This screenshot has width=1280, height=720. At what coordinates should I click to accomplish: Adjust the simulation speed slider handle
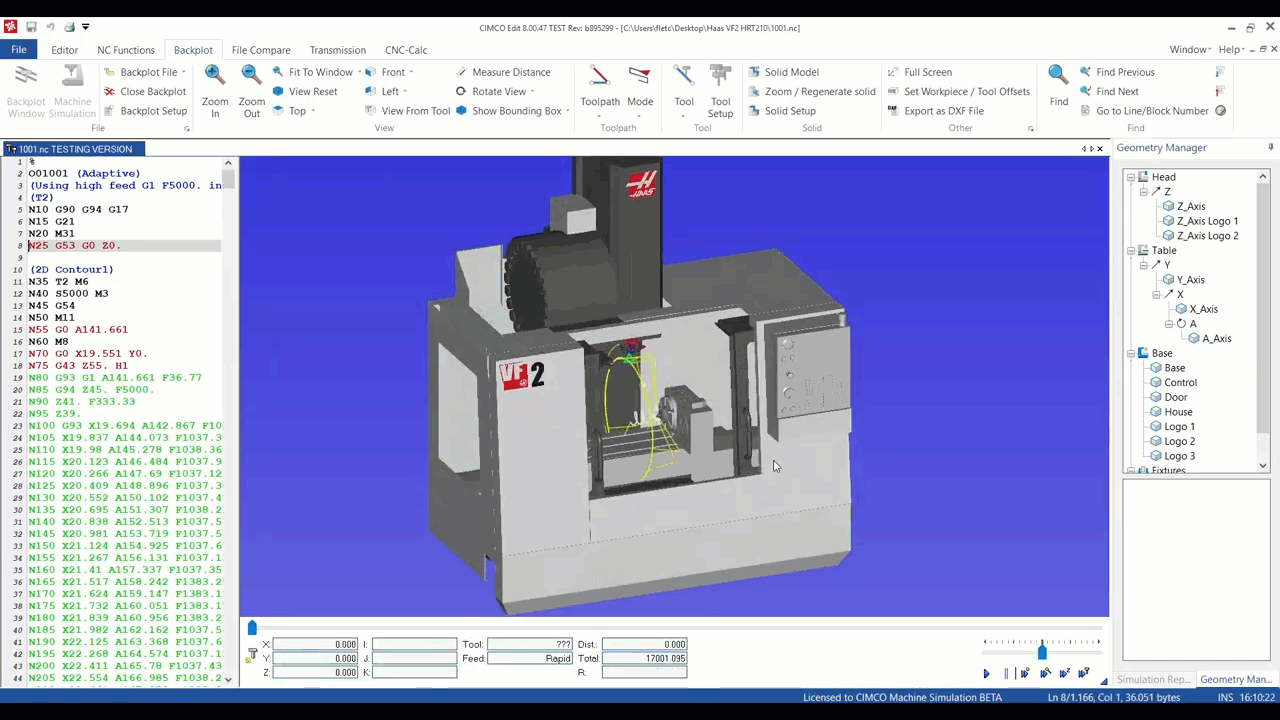coord(1042,652)
